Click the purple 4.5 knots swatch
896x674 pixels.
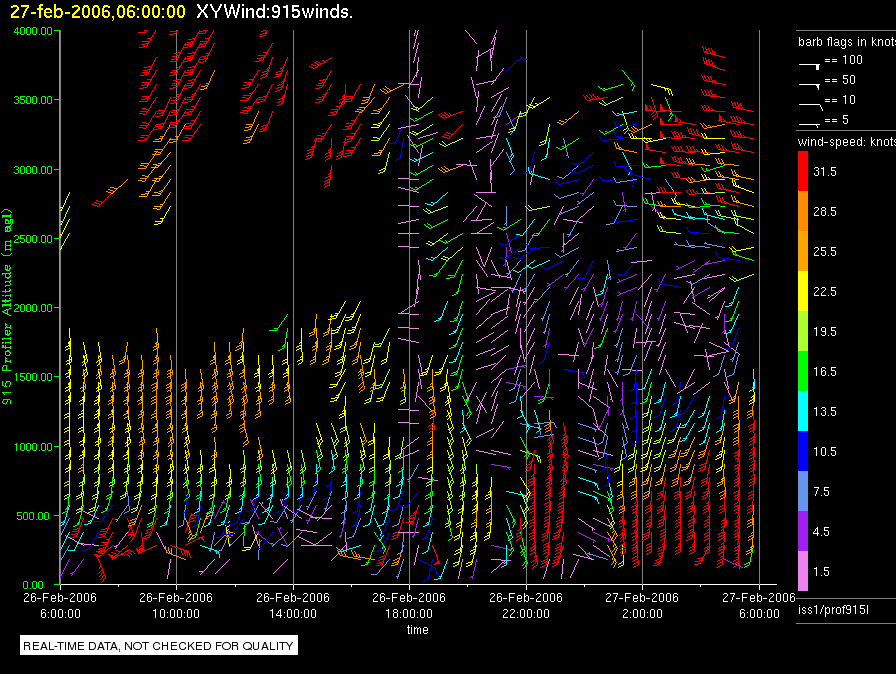[803, 531]
